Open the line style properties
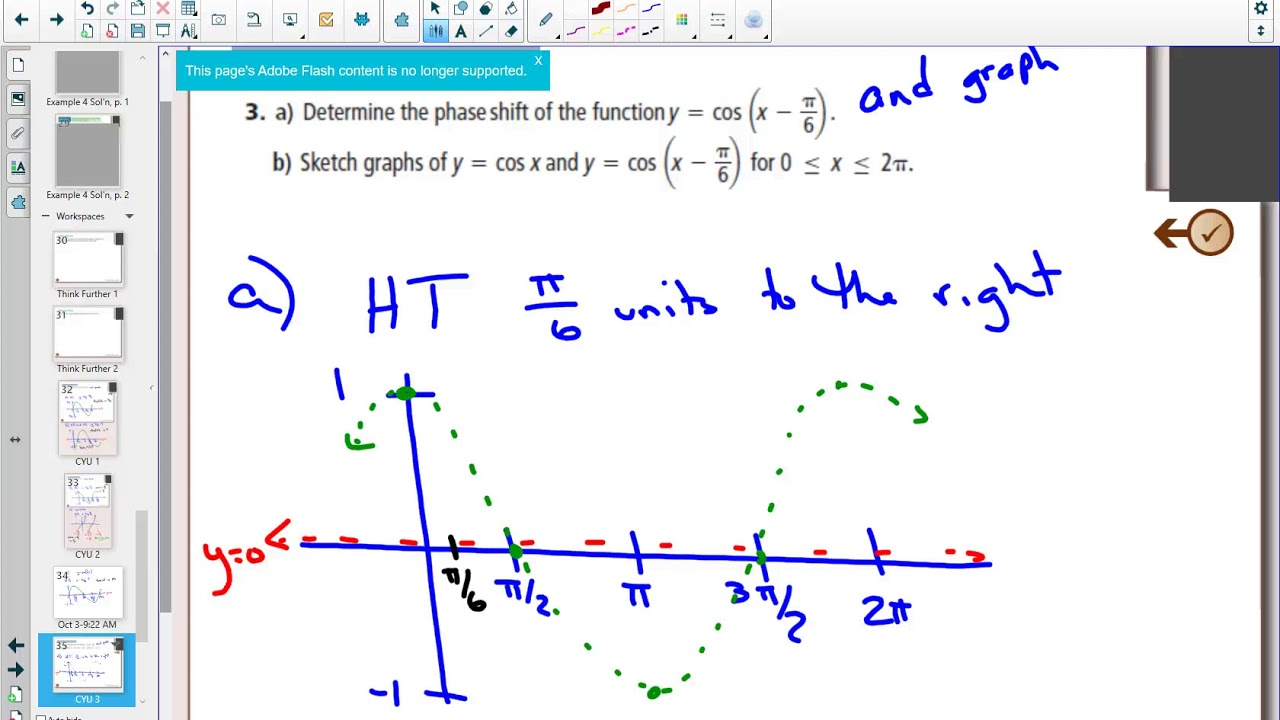1280x720 pixels. click(718, 20)
